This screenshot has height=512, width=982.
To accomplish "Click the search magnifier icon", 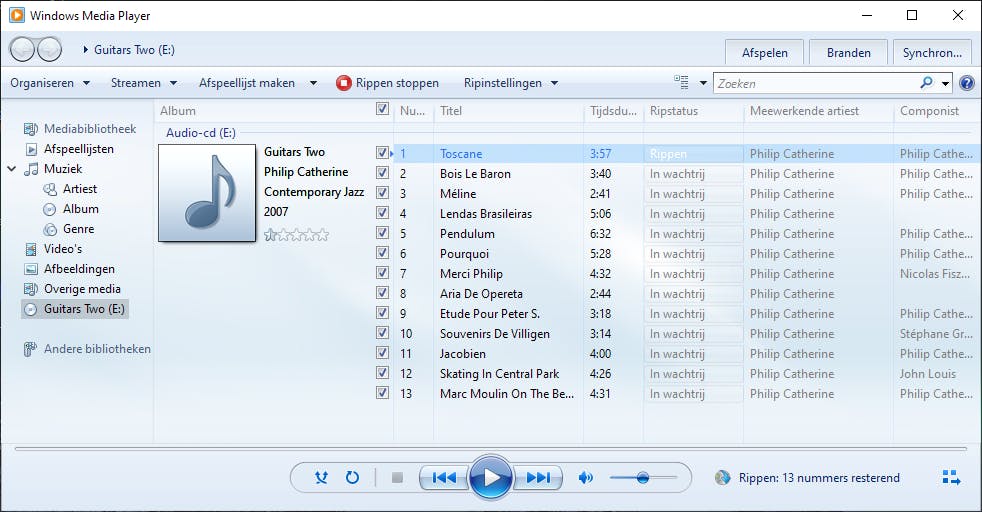I will click(927, 83).
